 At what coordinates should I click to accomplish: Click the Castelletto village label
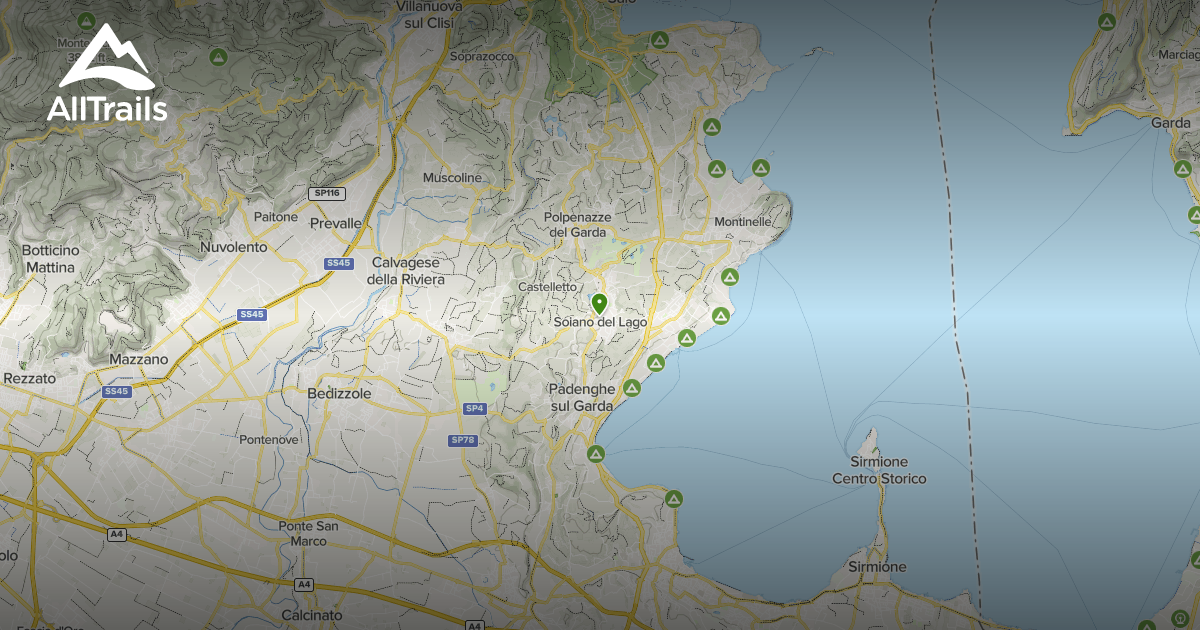point(548,284)
